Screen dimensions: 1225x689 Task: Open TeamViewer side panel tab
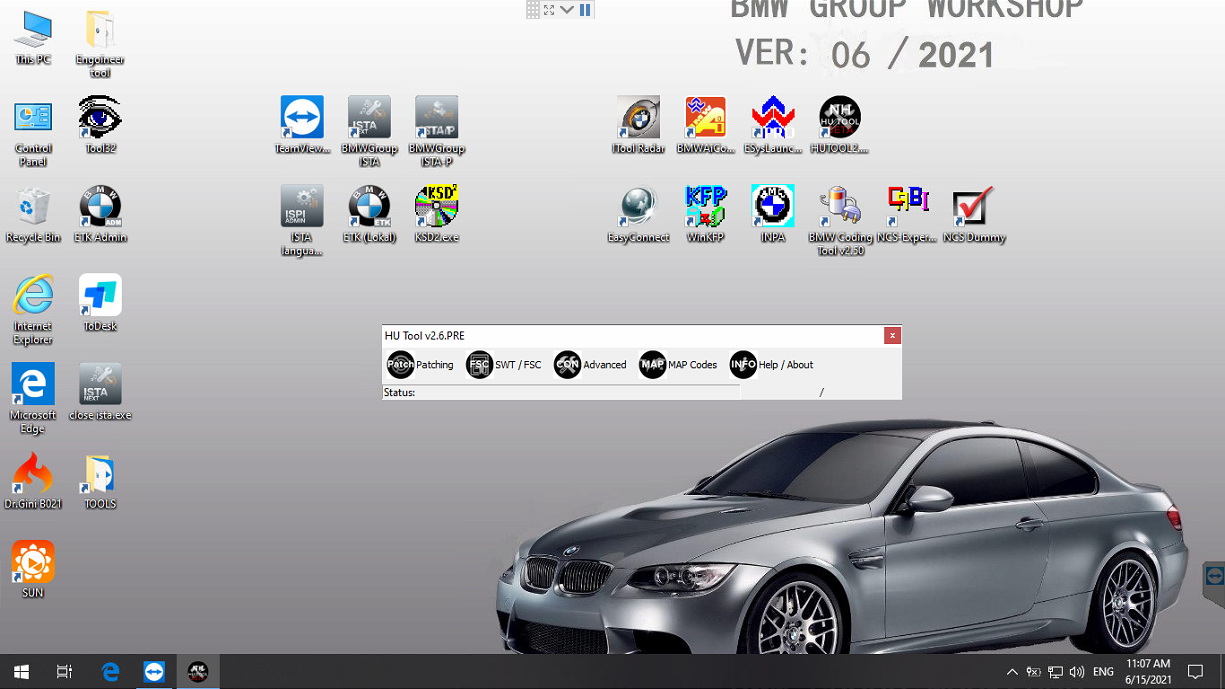1214,577
